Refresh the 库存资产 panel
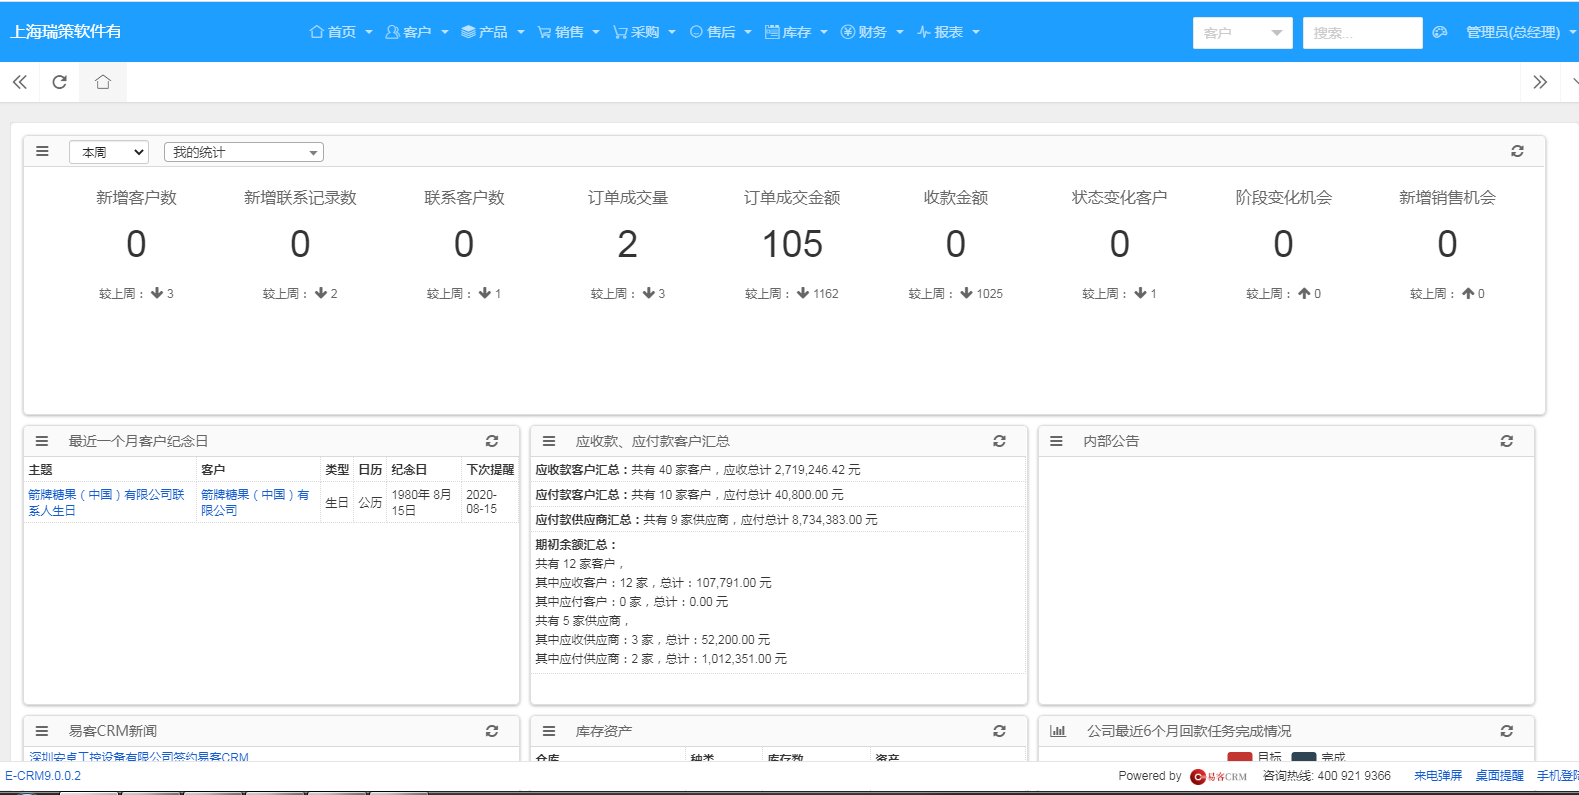 (x=999, y=731)
